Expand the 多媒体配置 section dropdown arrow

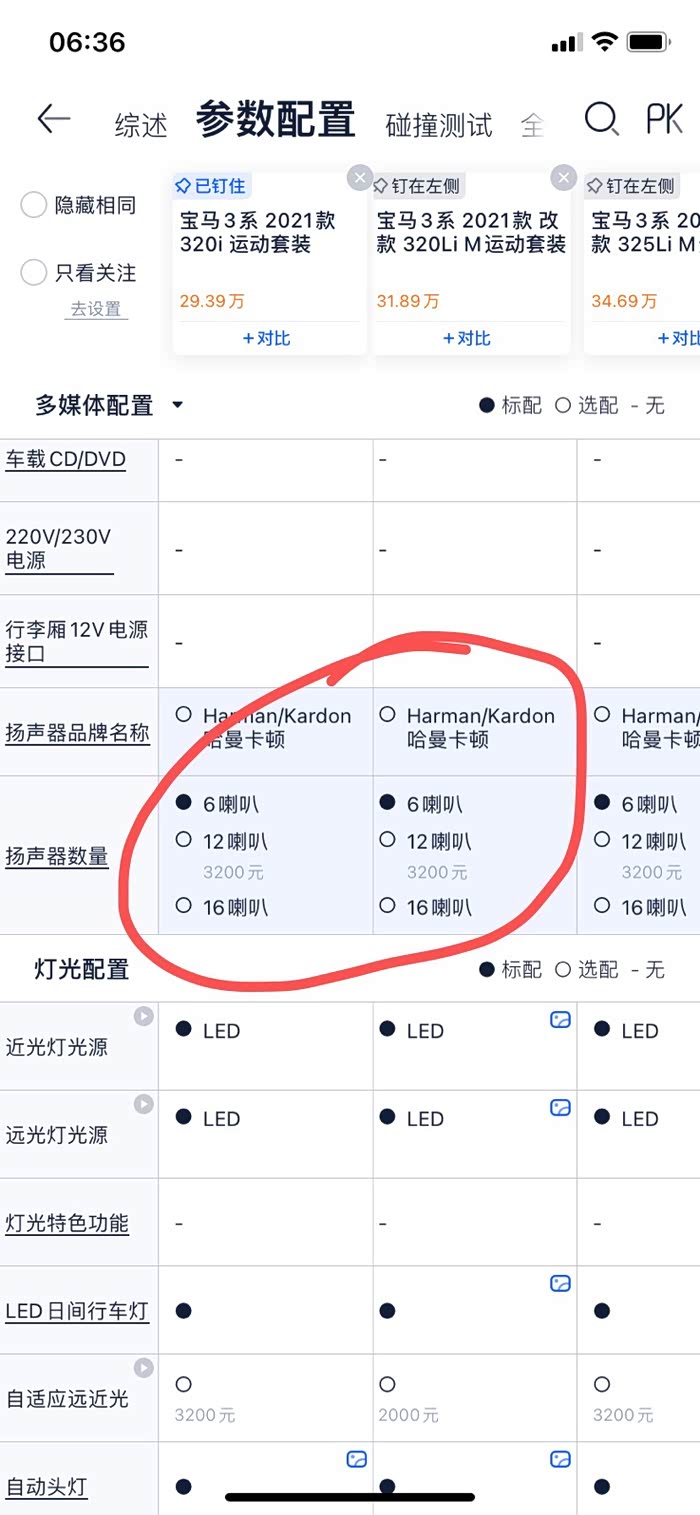point(178,405)
